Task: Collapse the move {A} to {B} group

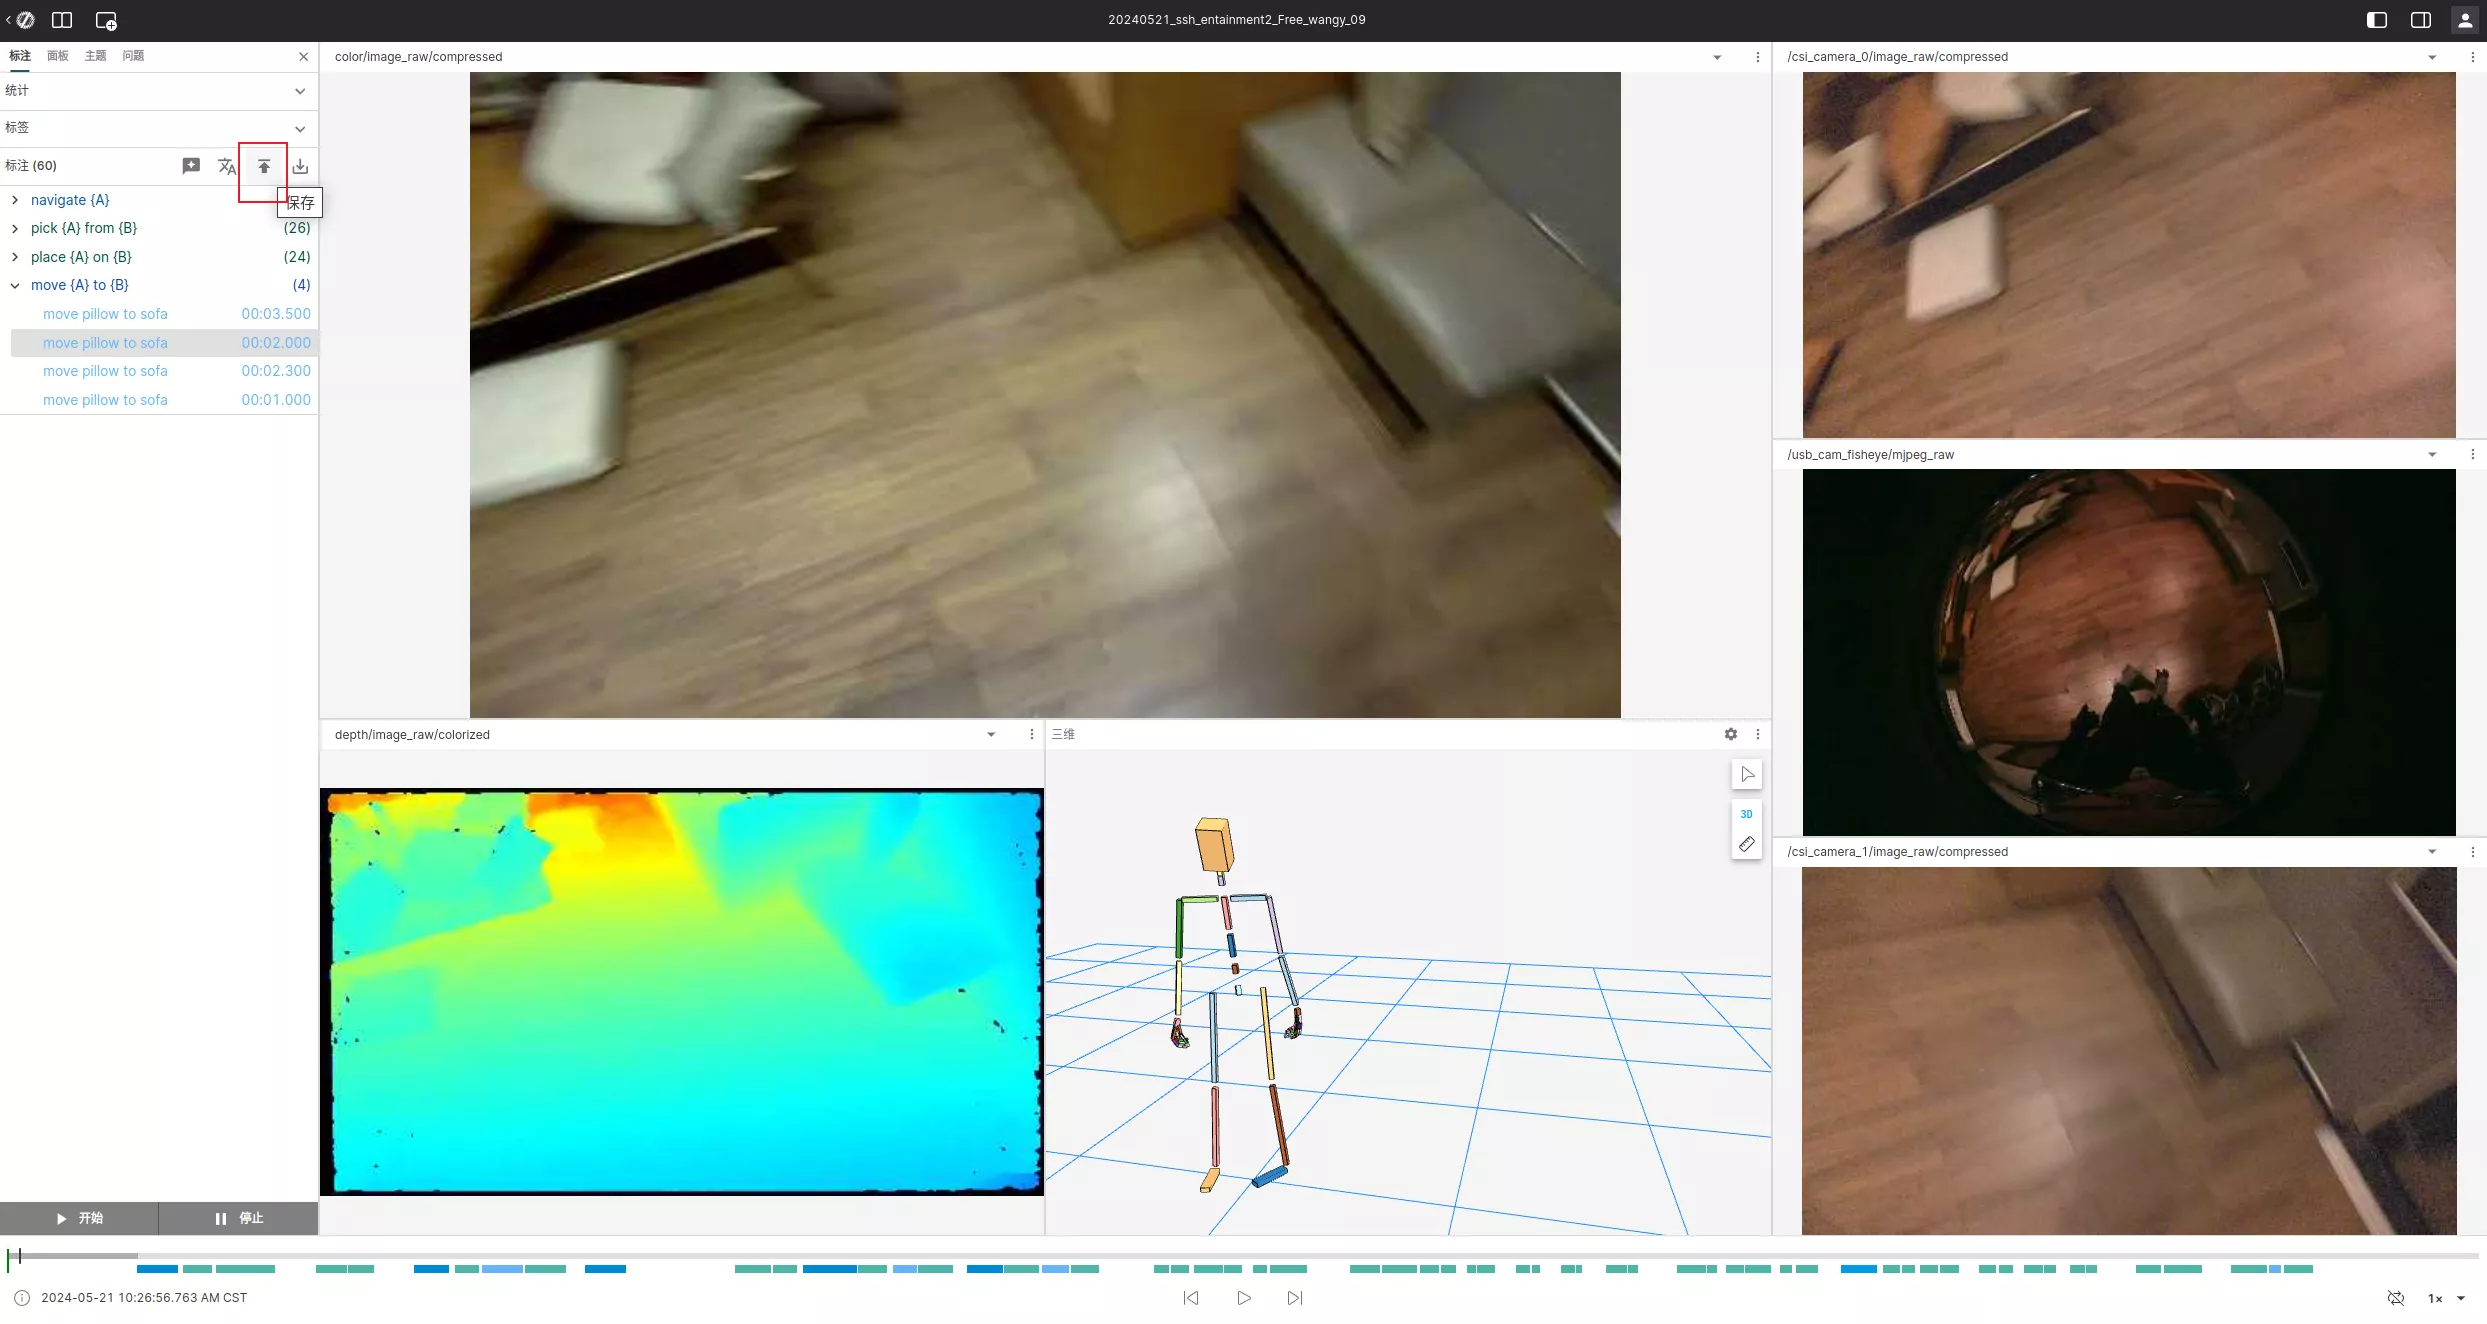Action: [15, 285]
